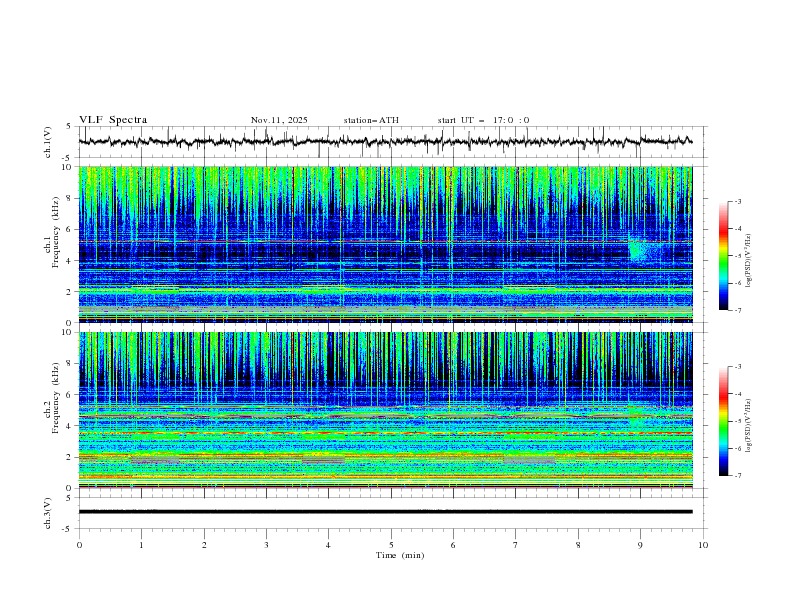Screen dimensions: 792x612
Task: Click time-axis tick label "4"
Action: point(328,545)
